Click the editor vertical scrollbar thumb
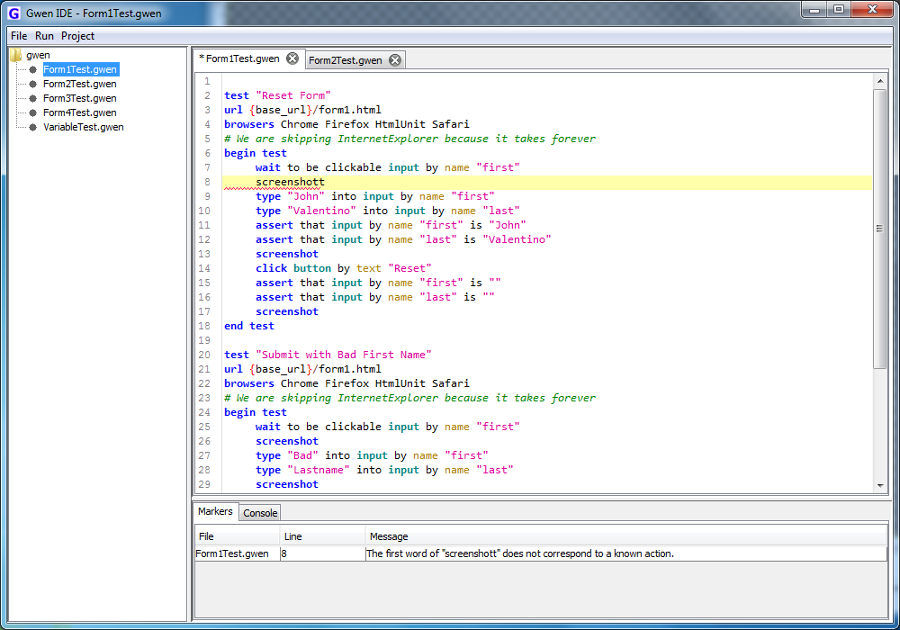Image resolution: width=900 pixels, height=630 pixels. (x=880, y=228)
